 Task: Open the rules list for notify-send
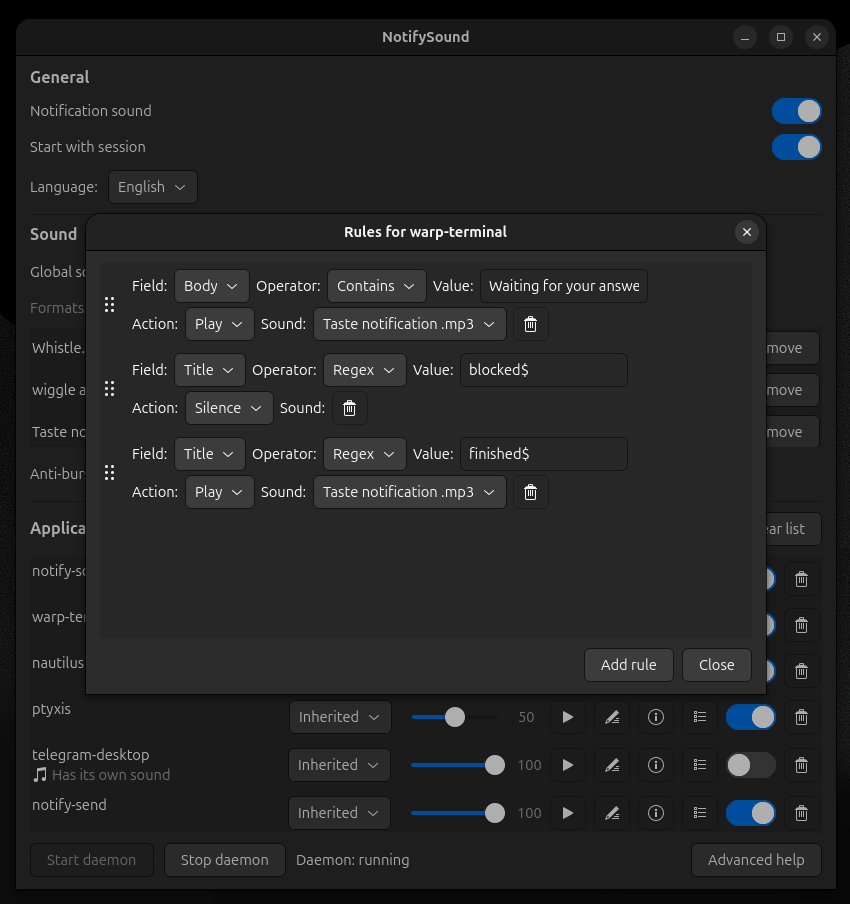[699, 813]
